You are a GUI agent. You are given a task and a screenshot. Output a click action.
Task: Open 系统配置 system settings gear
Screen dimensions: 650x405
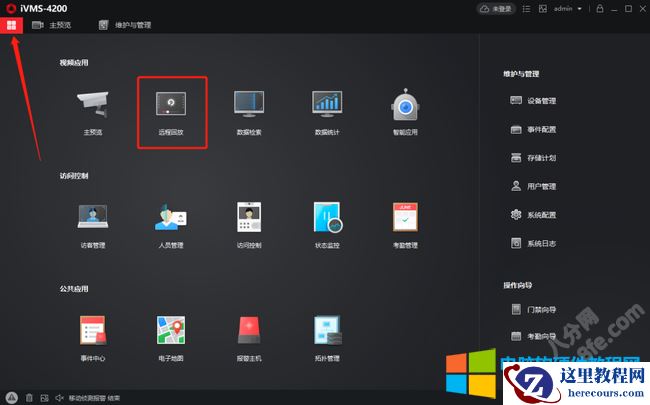pos(533,215)
